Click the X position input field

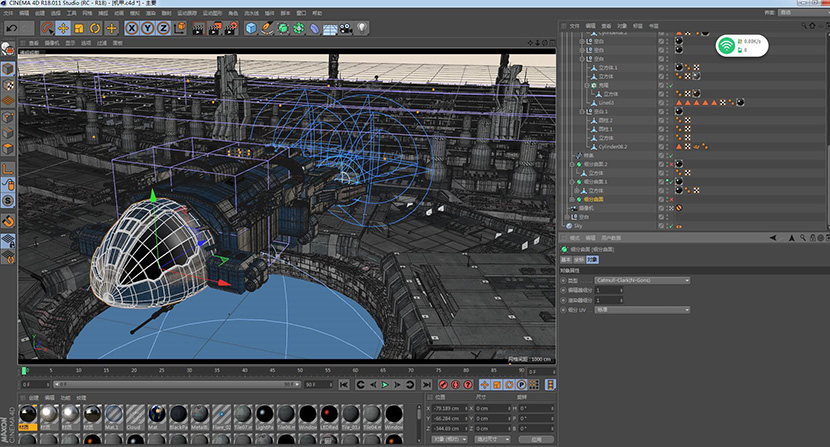[x=450, y=409]
